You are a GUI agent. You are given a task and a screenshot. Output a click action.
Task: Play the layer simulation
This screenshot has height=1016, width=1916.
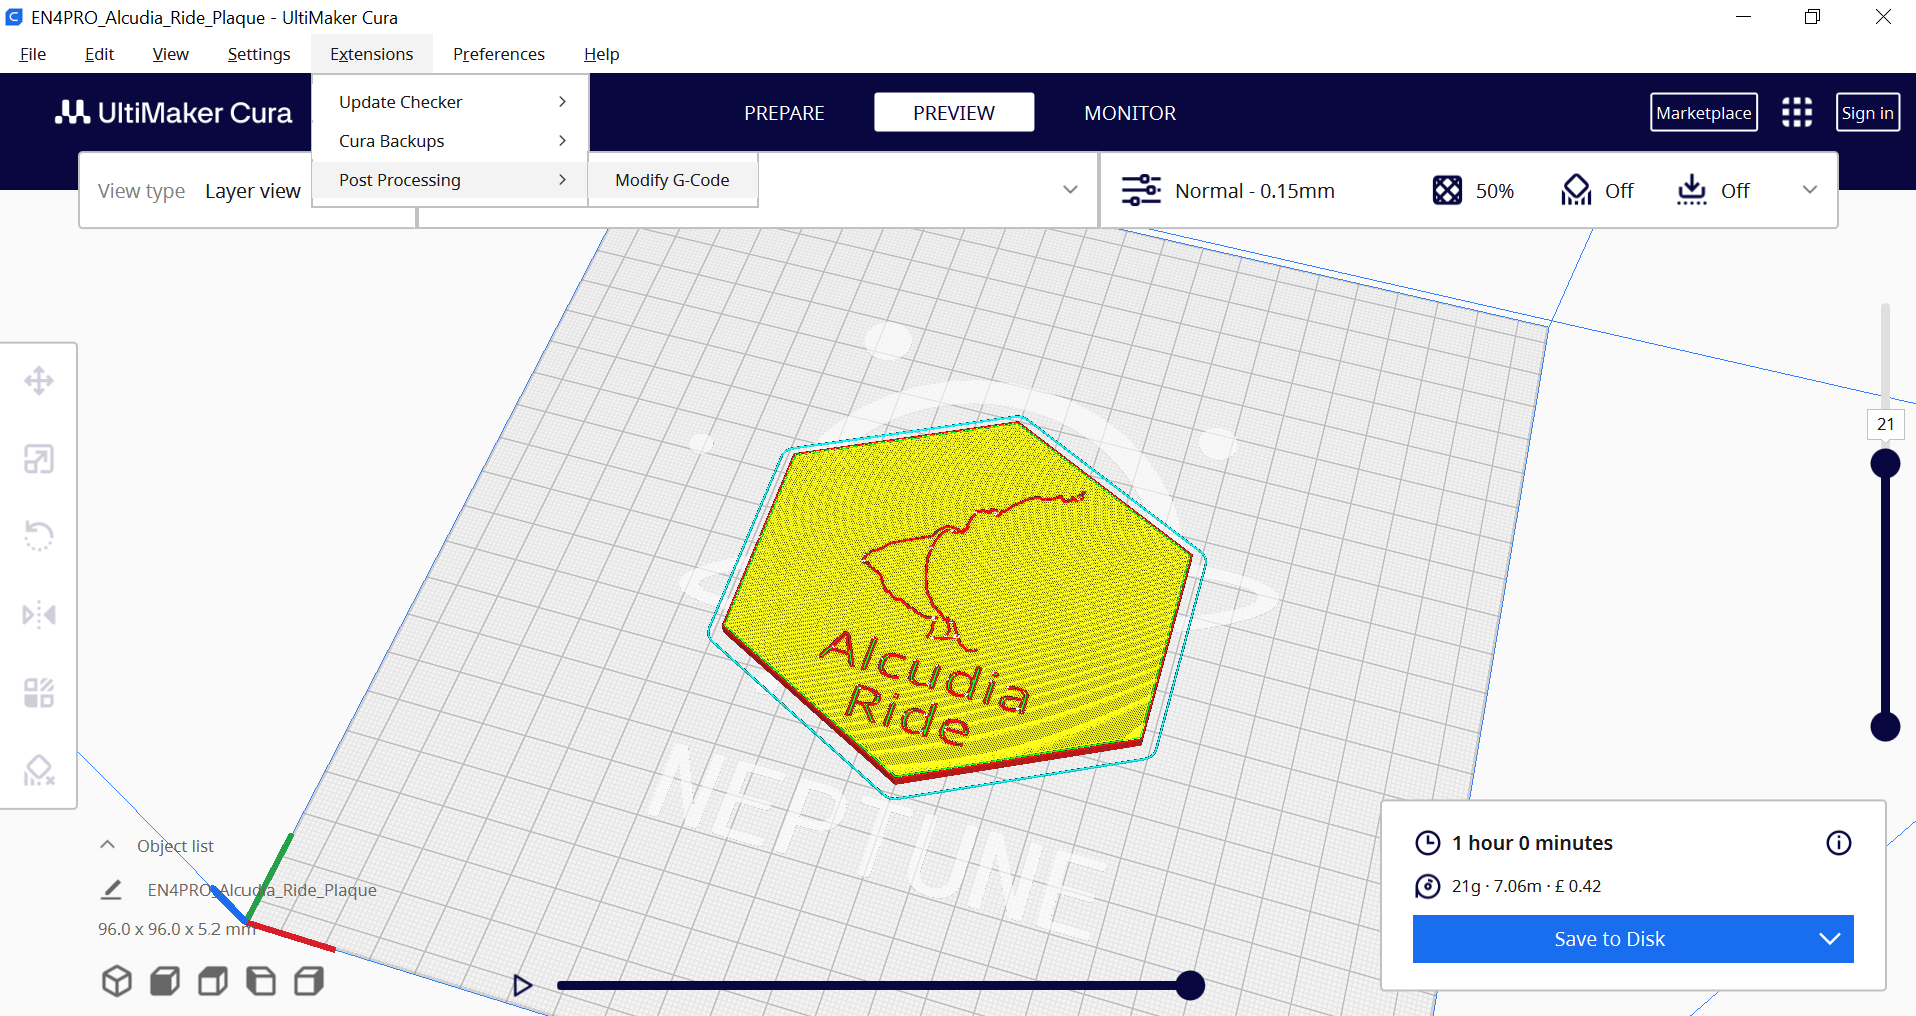coord(522,986)
